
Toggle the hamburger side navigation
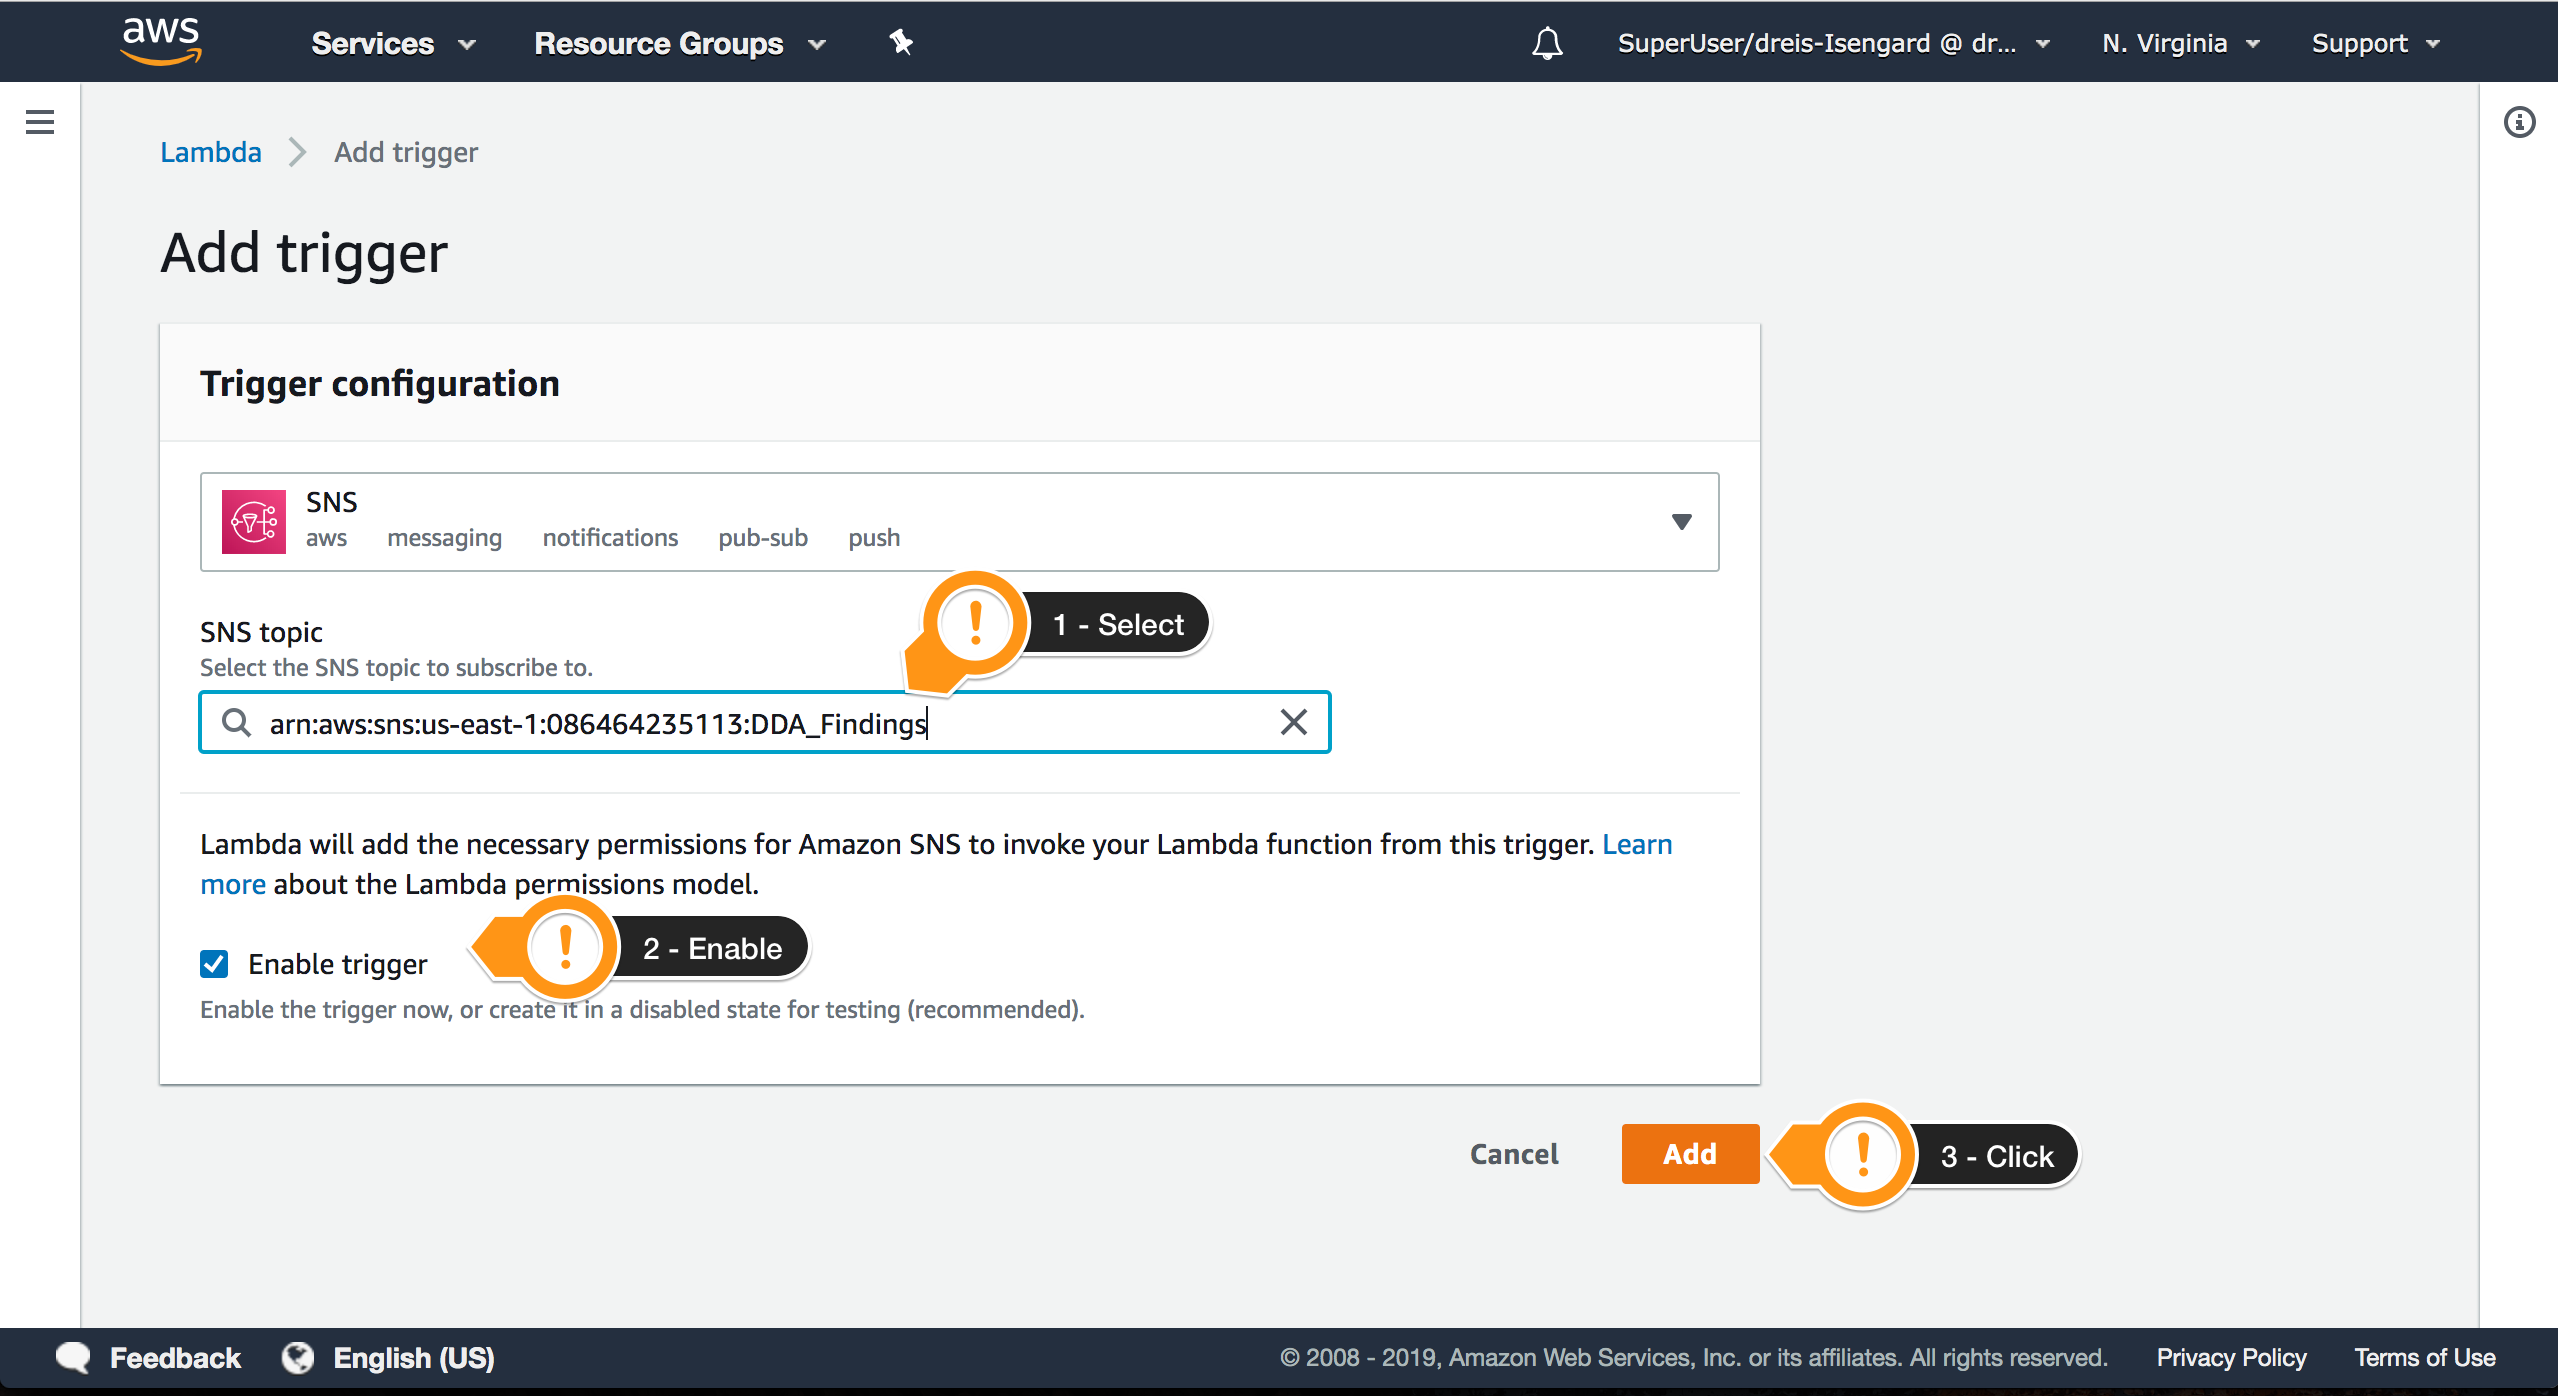[40, 122]
